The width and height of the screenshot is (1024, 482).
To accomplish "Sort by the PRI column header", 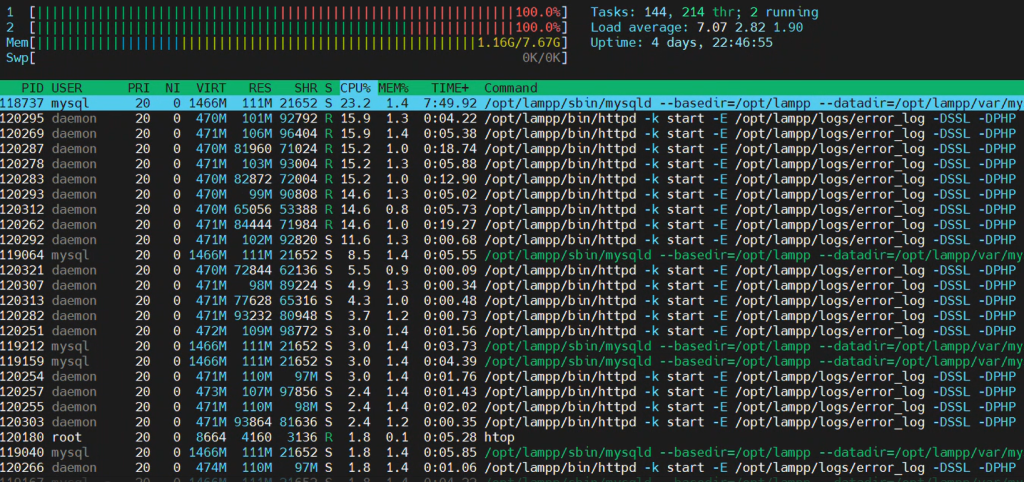I will pyautogui.click(x=138, y=88).
